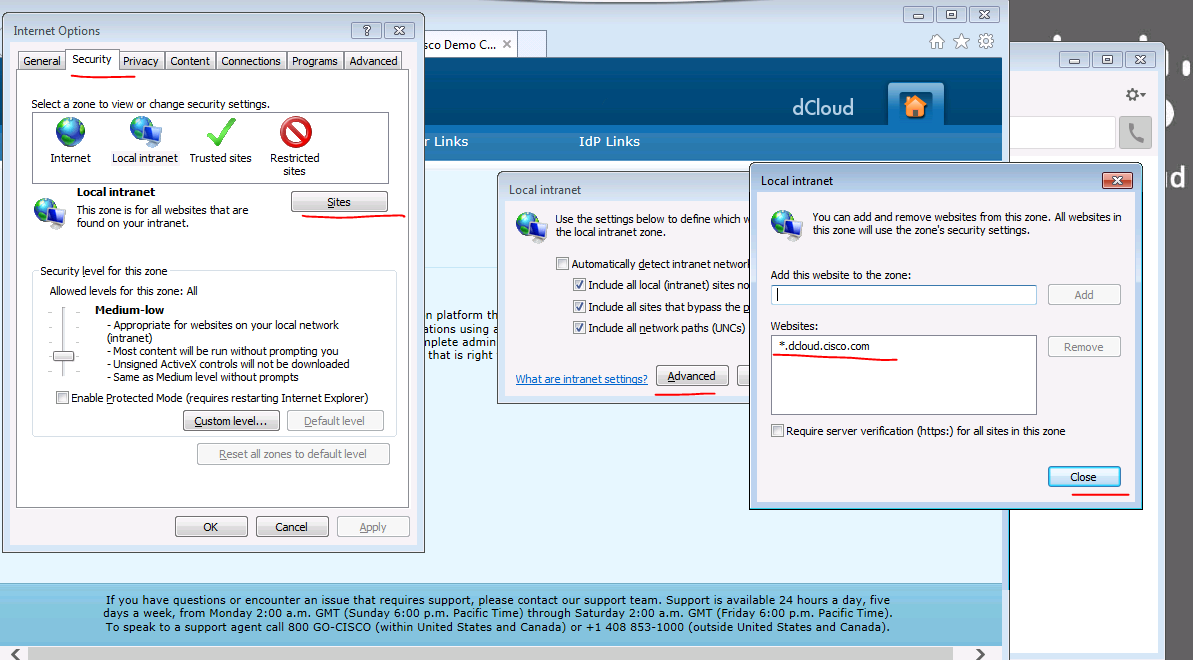Screen dimensions: 1193x660
Task: Select the Internet zone globe icon
Action: click(x=70, y=132)
